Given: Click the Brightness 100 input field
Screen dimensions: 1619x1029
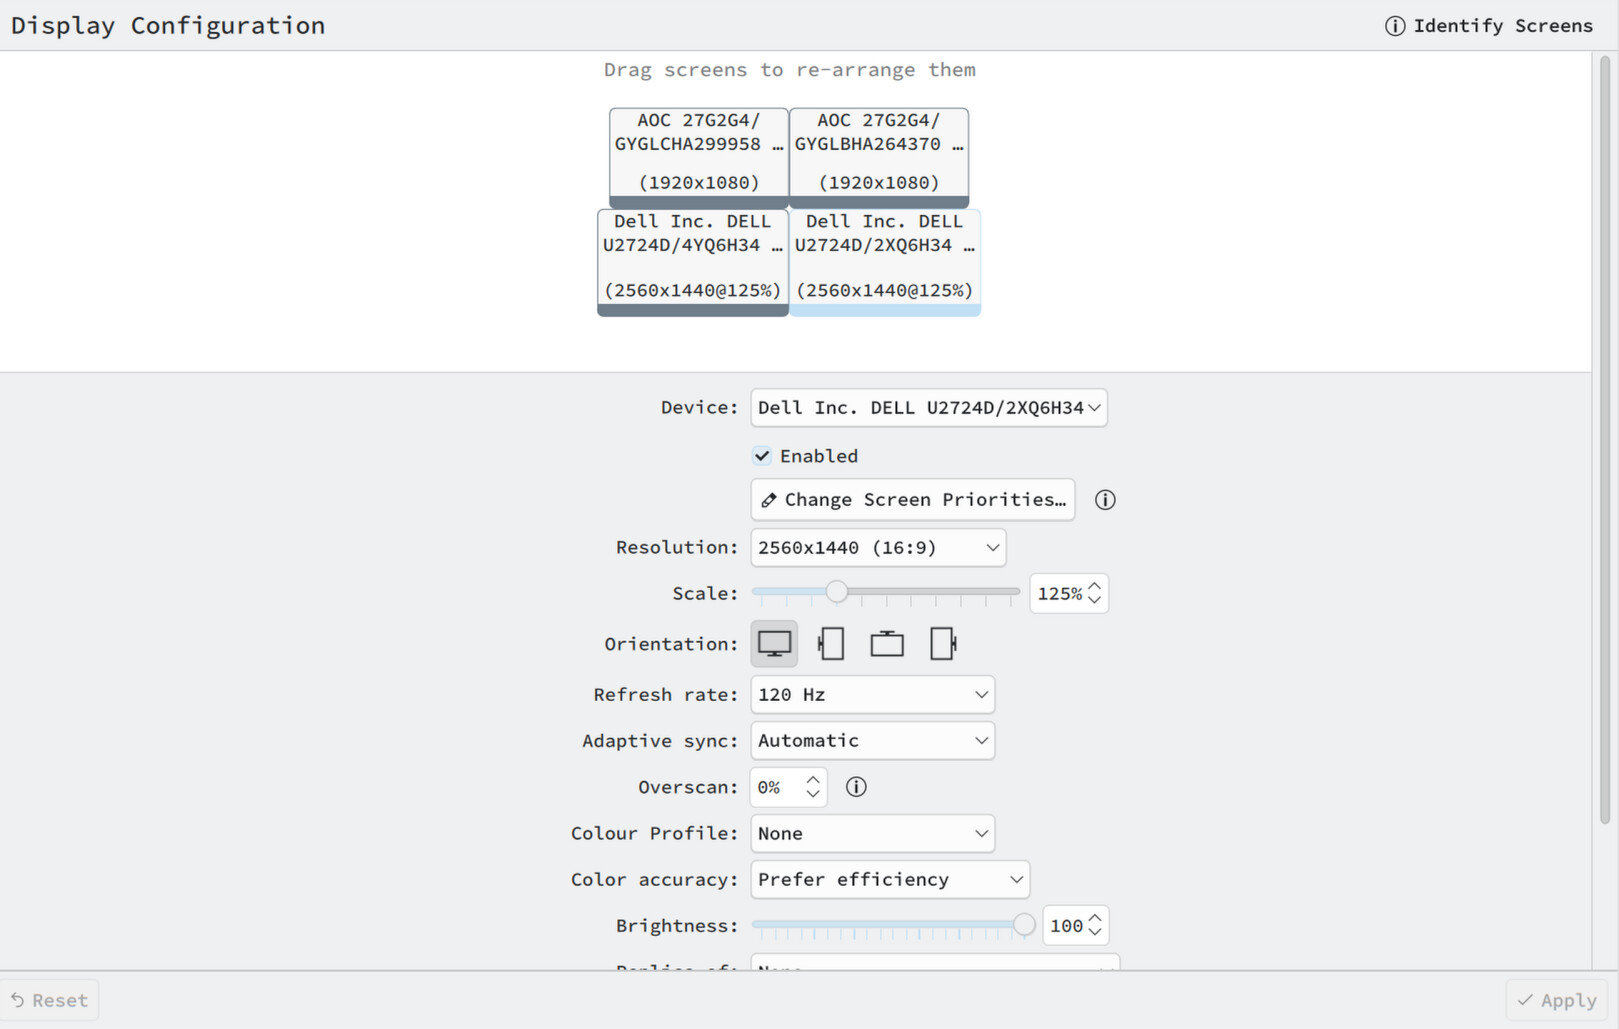Looking at the screenshot, I should click(1075, 926).
